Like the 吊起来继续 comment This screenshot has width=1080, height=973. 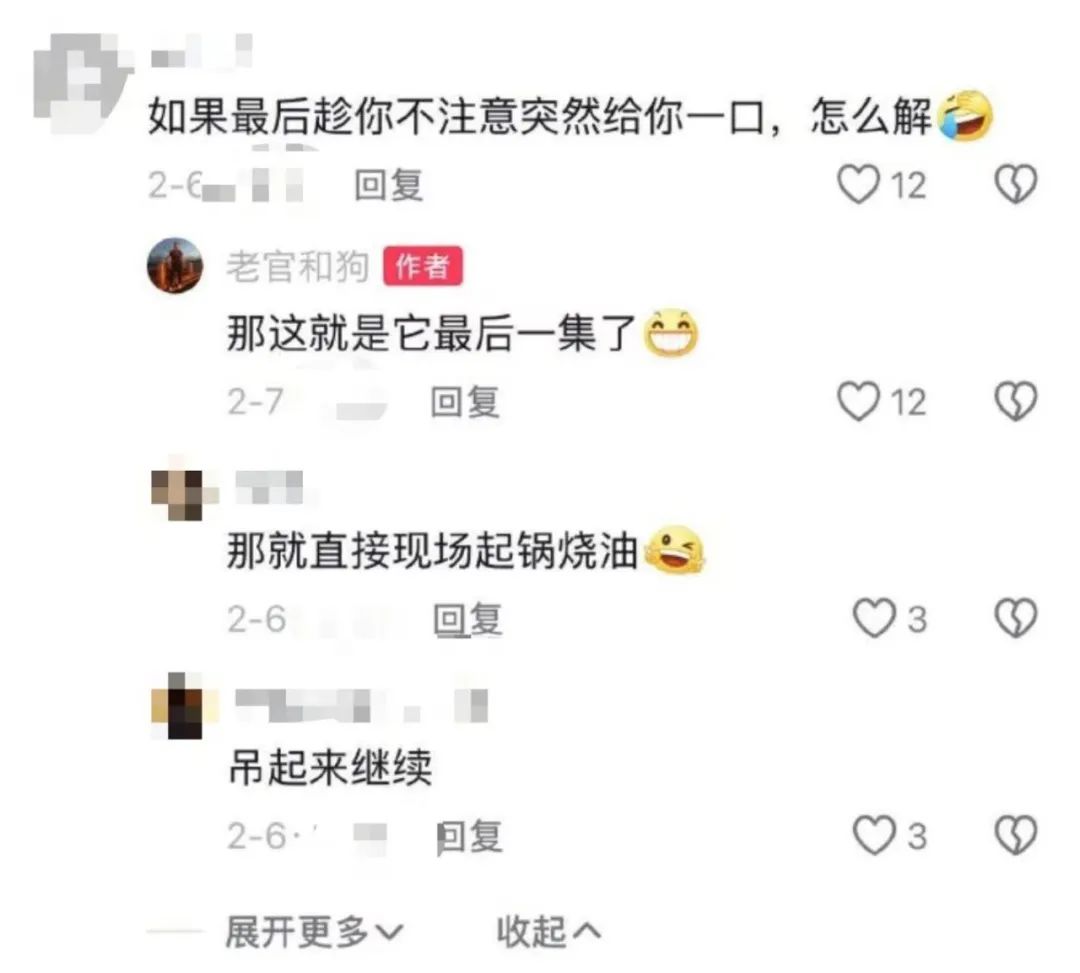[x=873, y=835]
